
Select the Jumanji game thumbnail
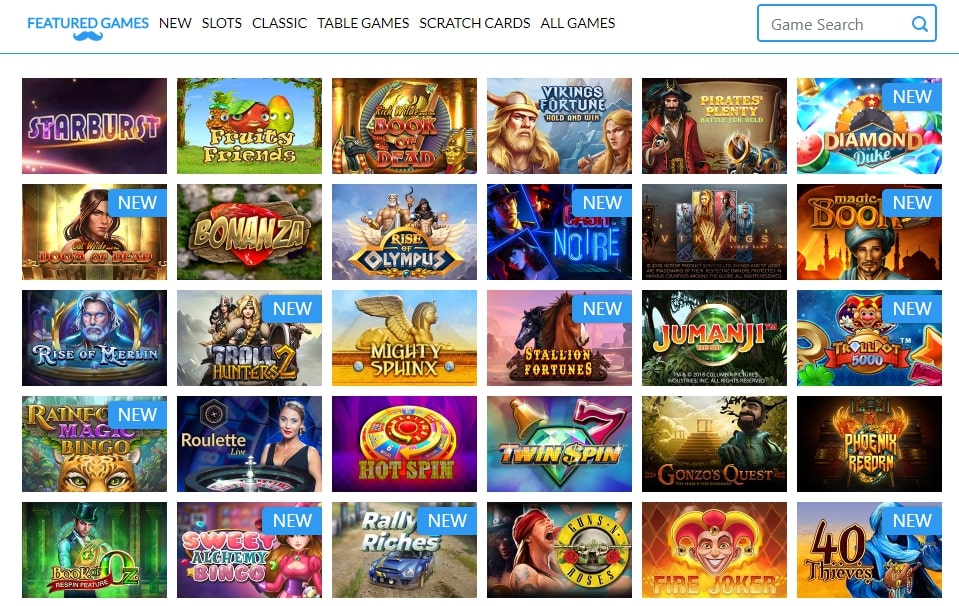tap(714, 338)
